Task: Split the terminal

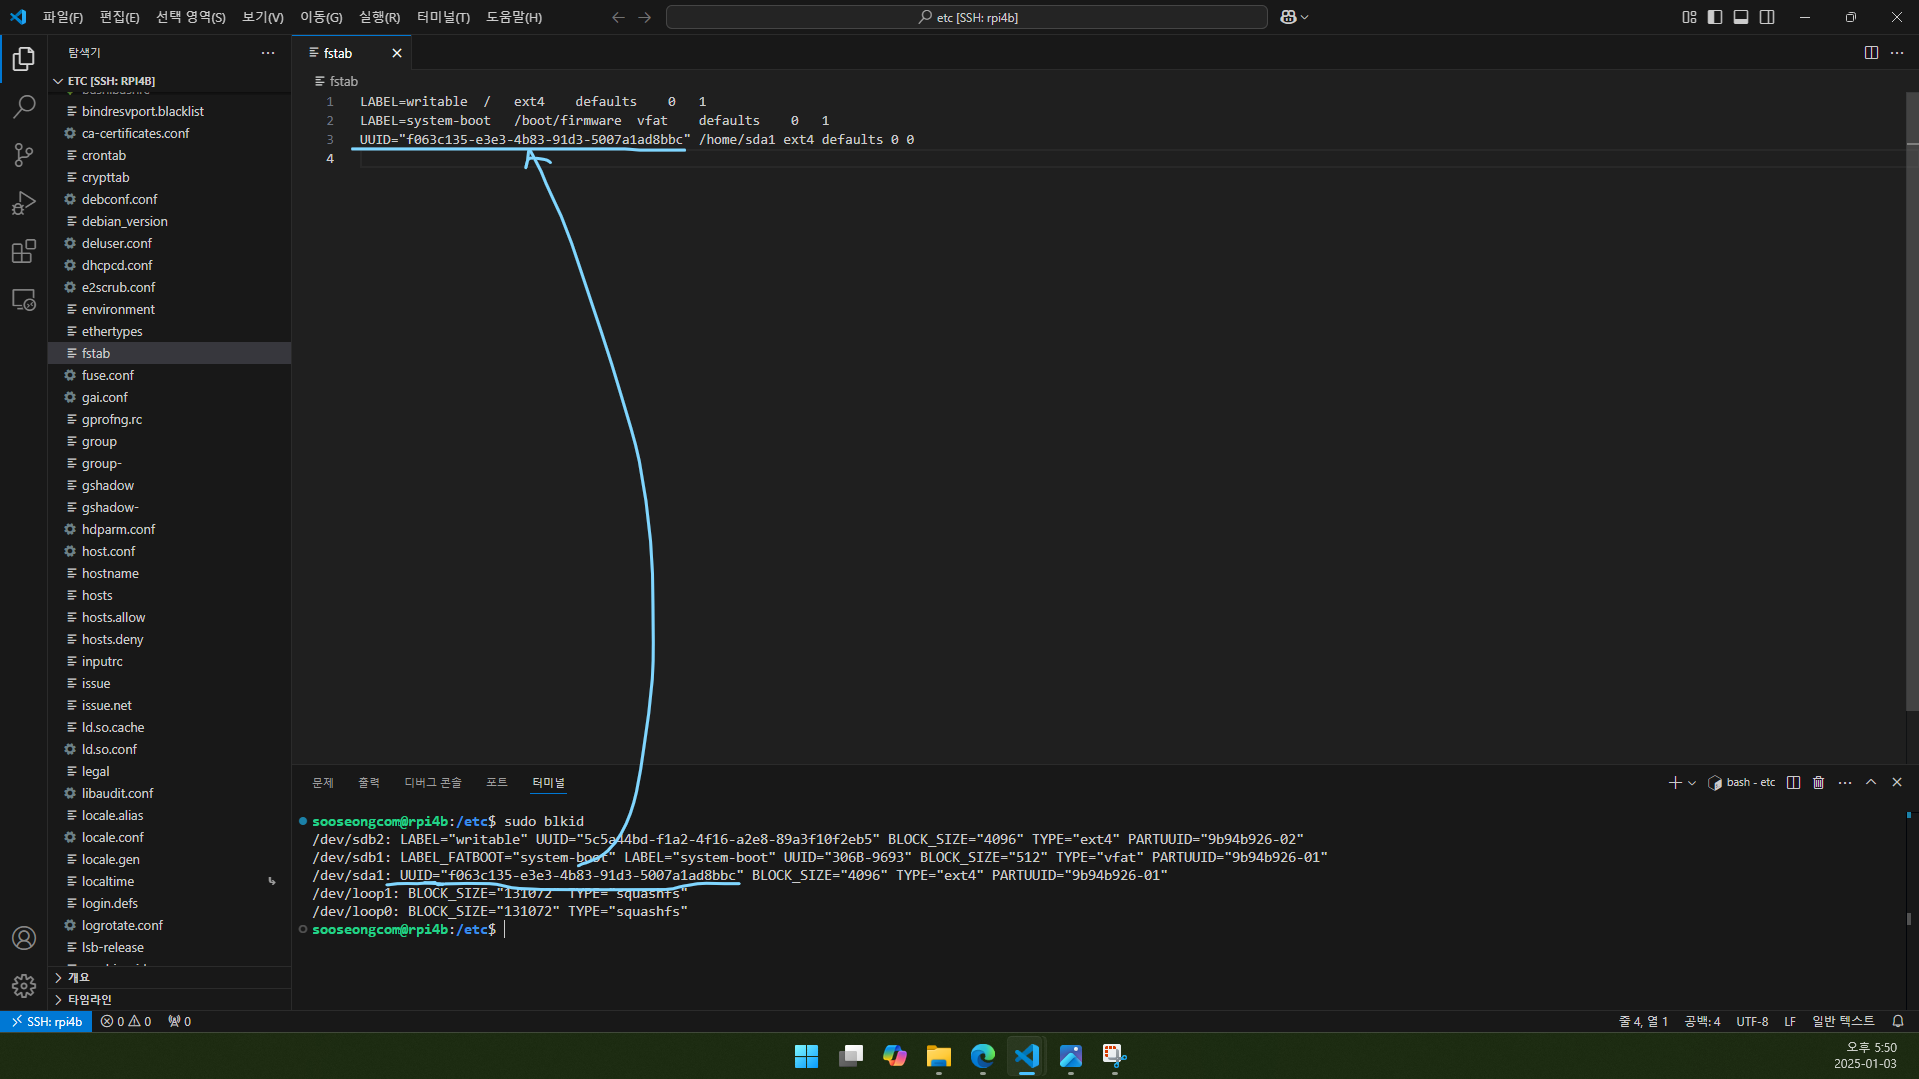Action: 1793,783
